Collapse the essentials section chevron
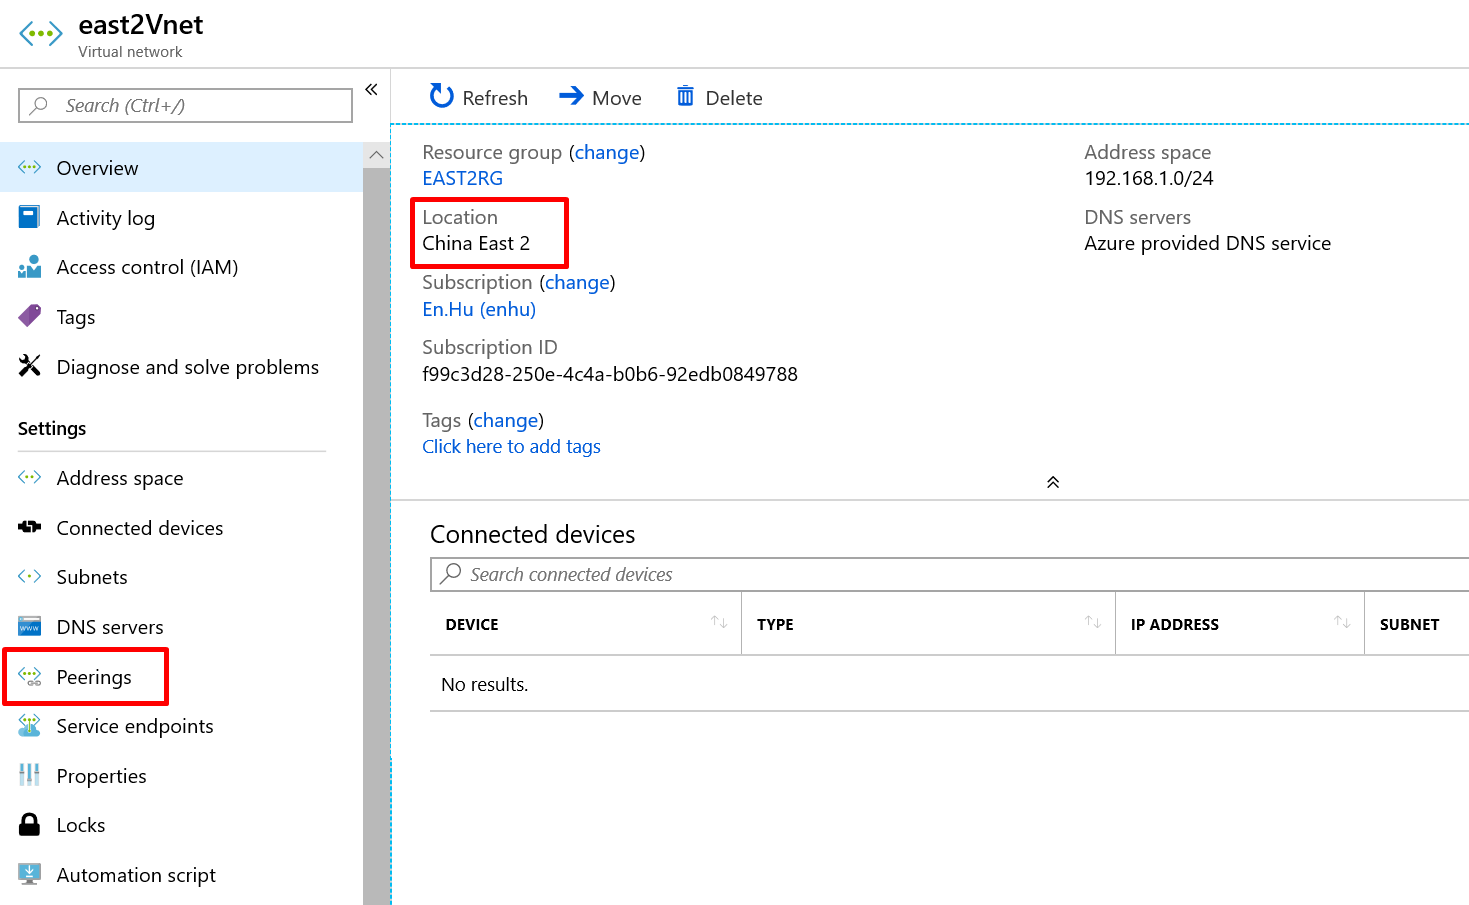This screenshot has height=905, width=1469. tap(1052, 482)
